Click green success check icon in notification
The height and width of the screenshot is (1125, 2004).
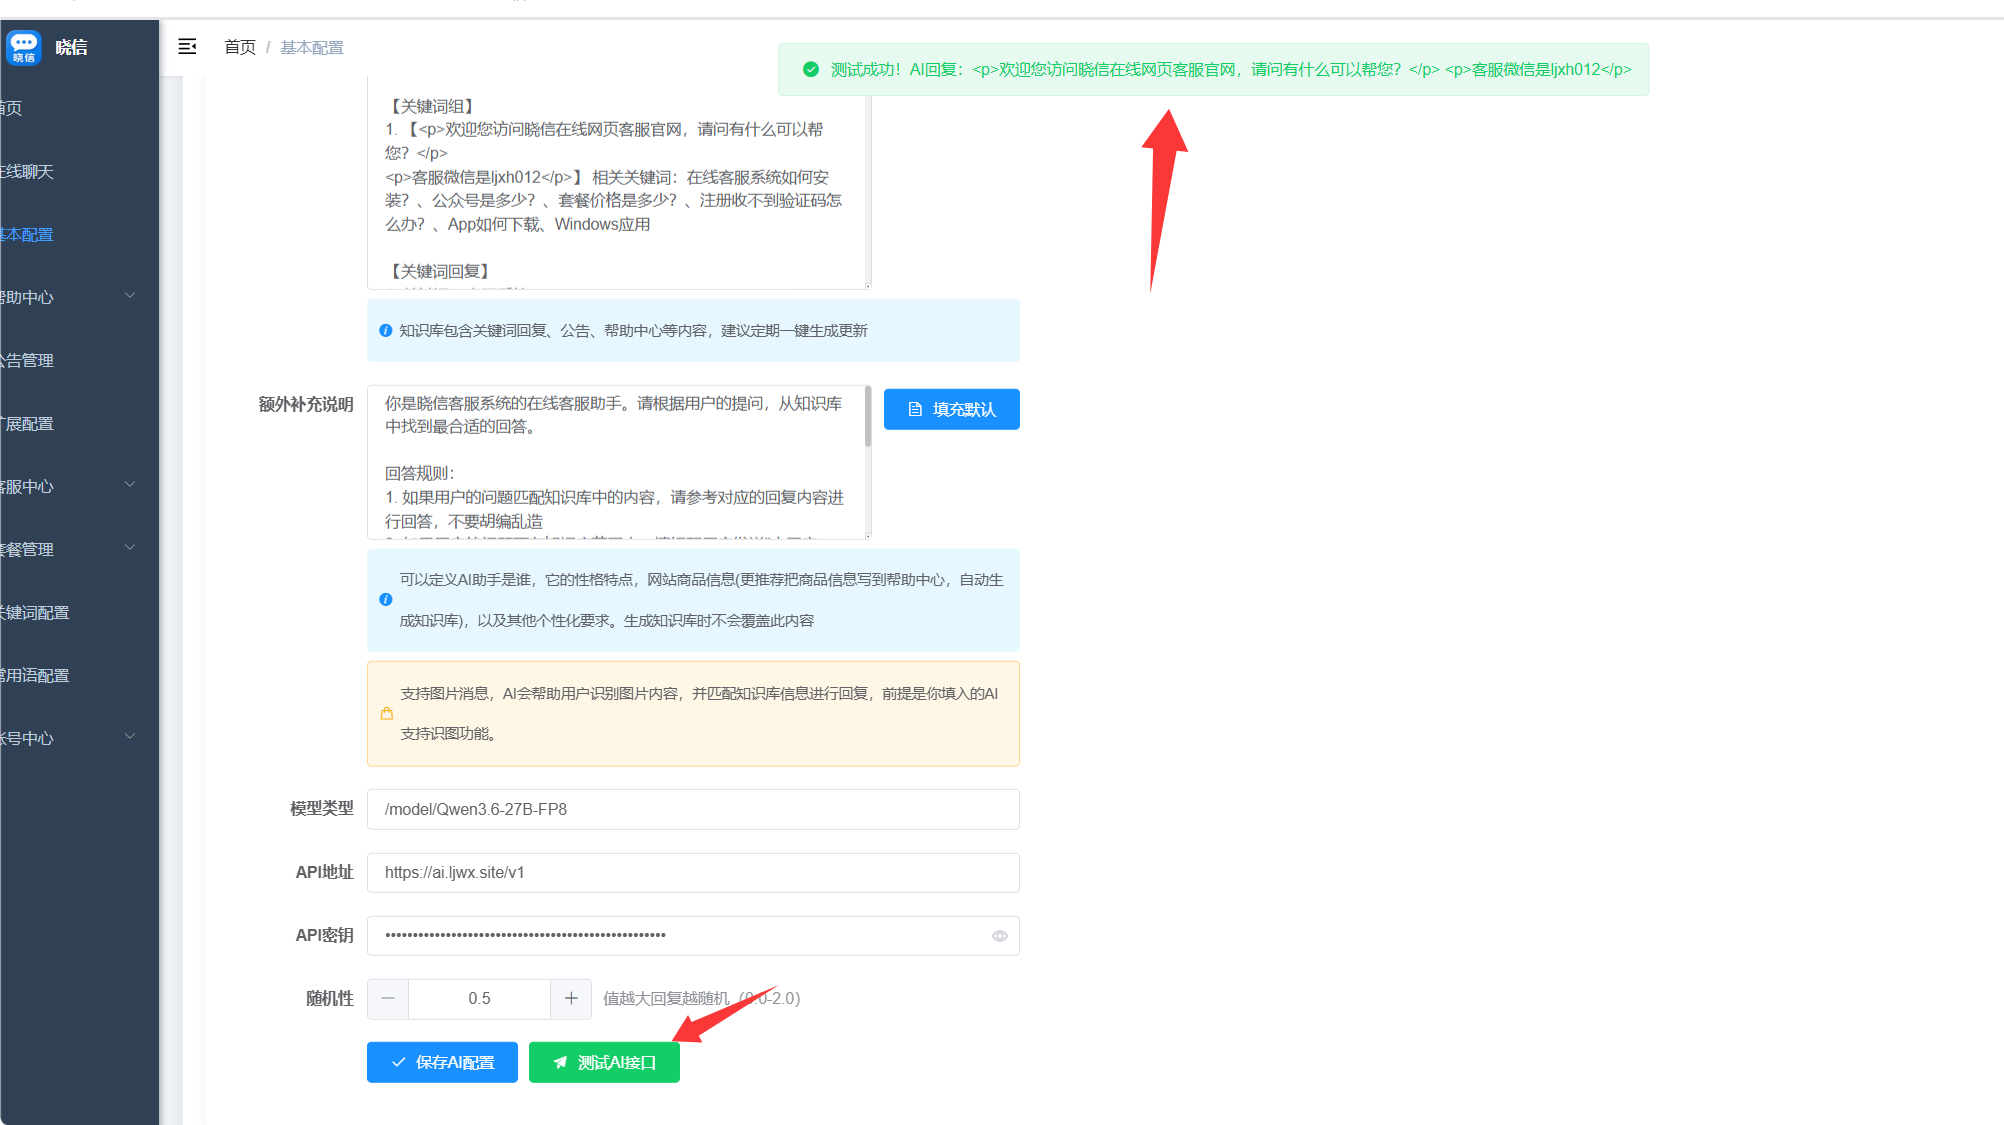(811, 69)
